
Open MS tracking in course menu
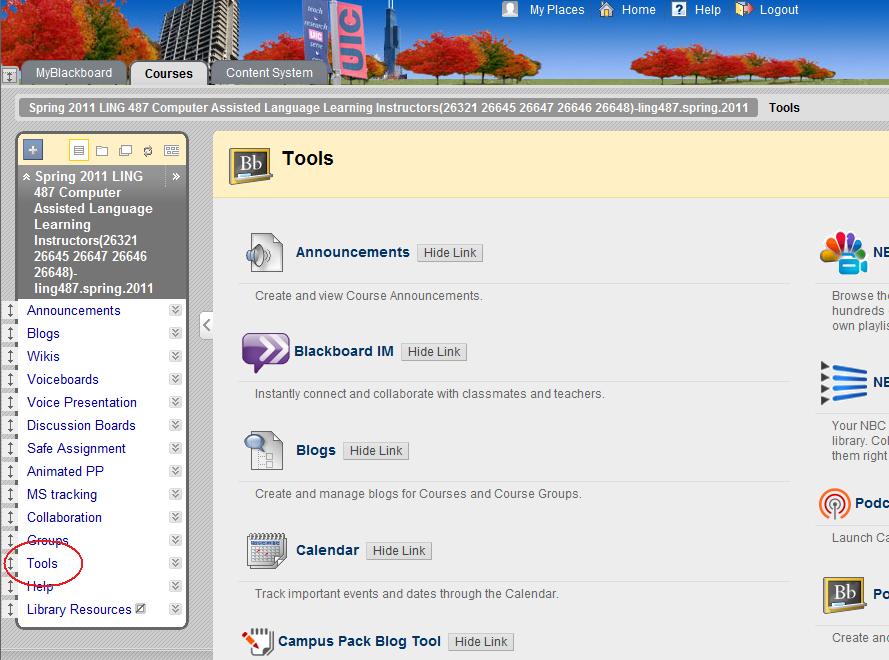(x=62, y=494)
